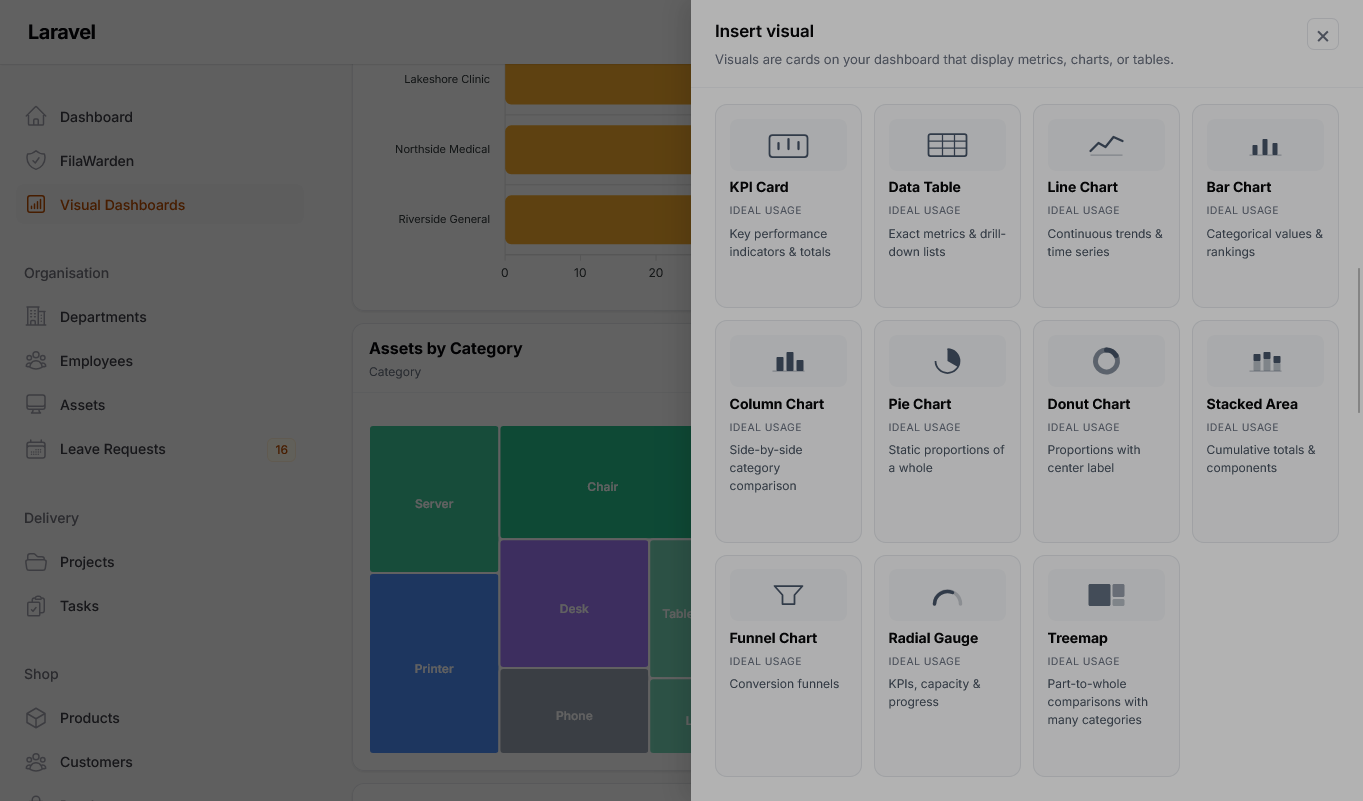Click the Desk tile in treemap
1363x801 pixels.
[574, 604]
